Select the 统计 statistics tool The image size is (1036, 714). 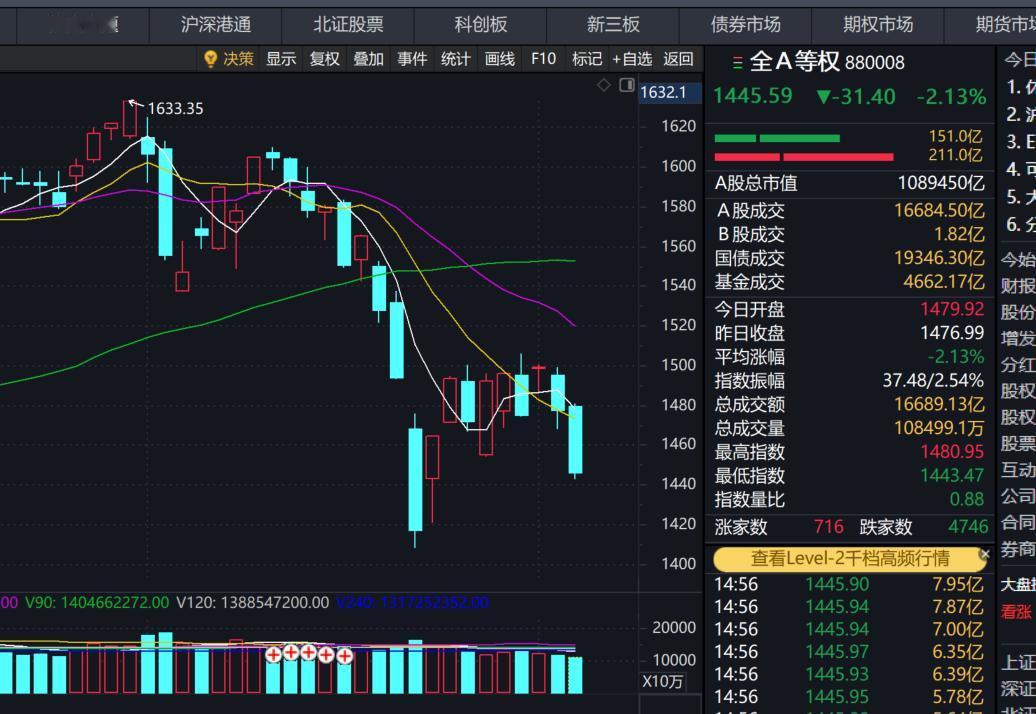[x=455, y=59]
